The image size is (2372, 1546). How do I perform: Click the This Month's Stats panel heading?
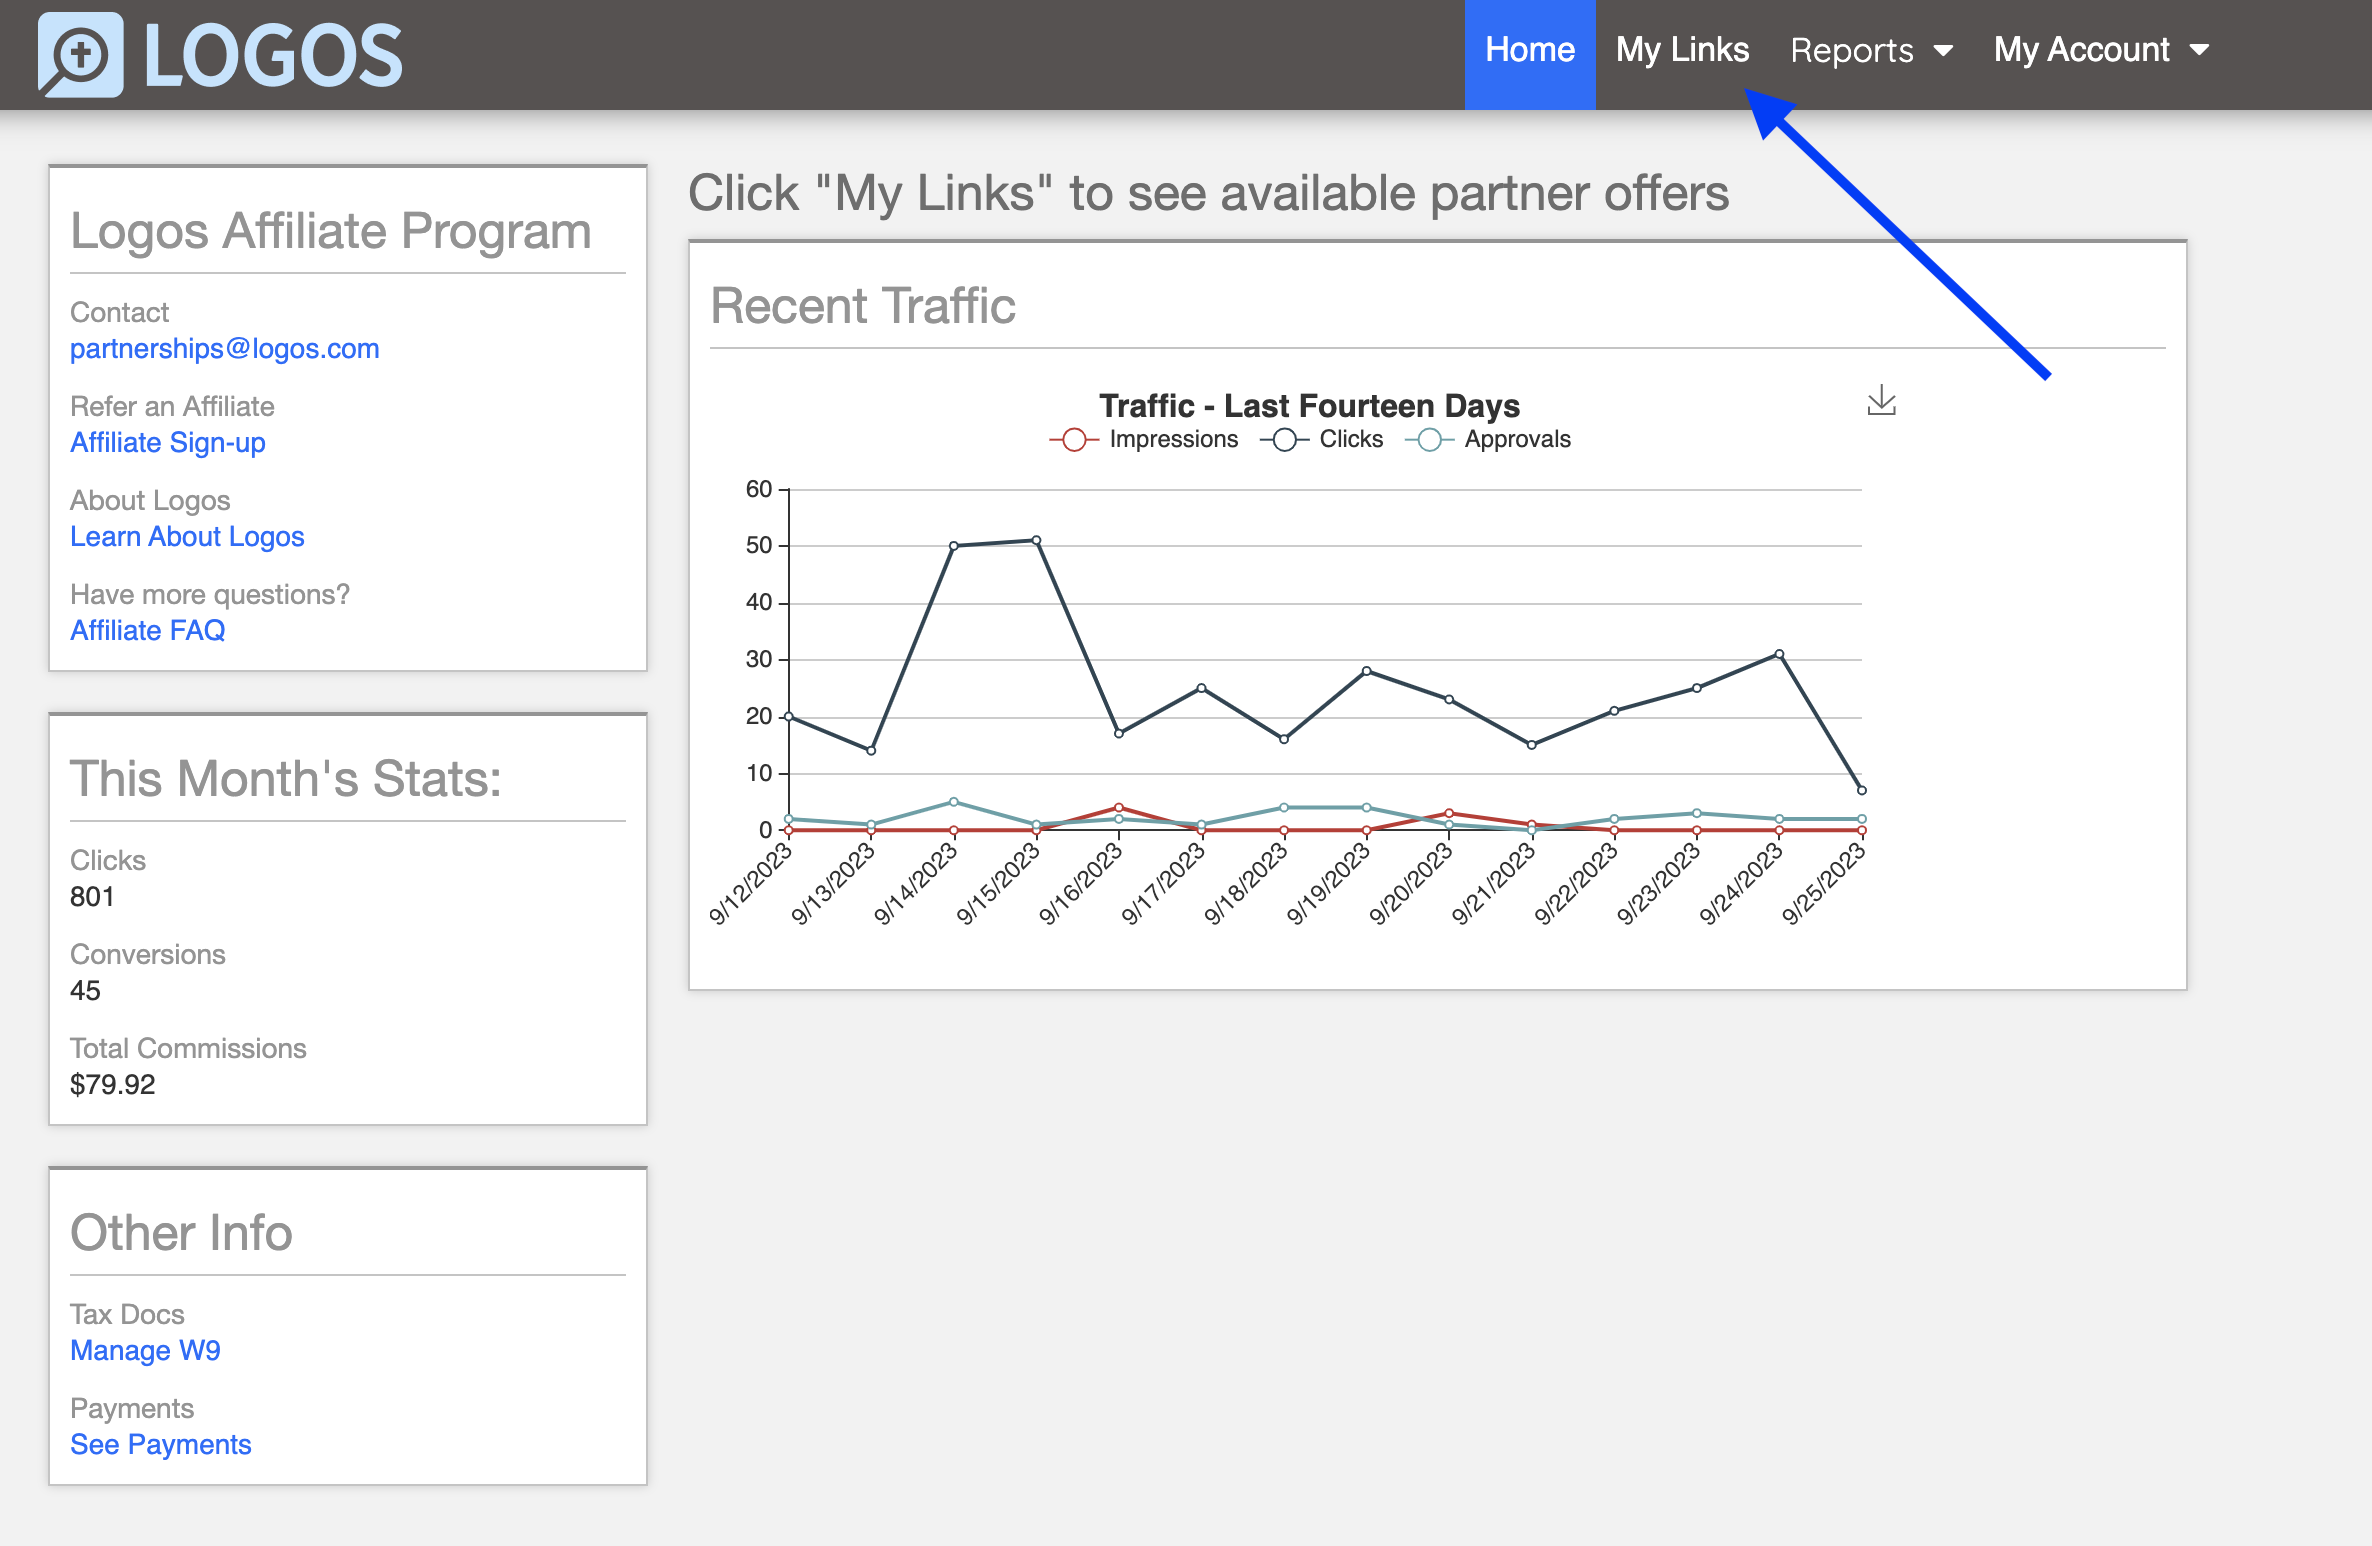pos(286,779)
